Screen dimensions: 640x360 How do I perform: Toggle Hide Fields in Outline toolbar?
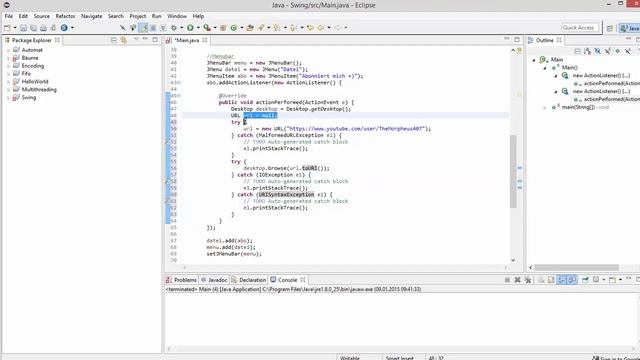(x=598, y=51)
